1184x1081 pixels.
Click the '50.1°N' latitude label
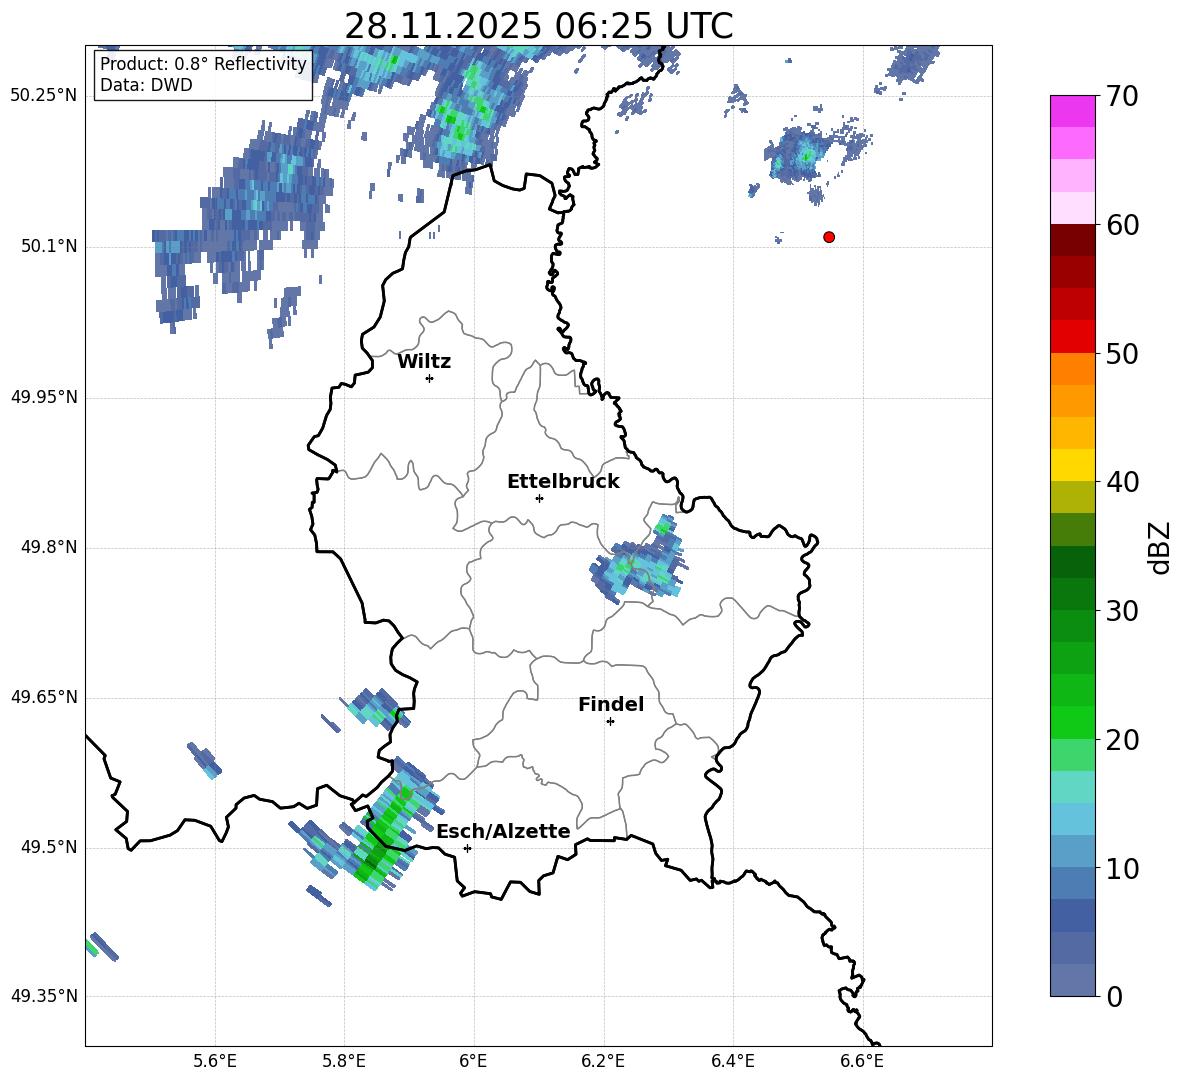(49, 246)
